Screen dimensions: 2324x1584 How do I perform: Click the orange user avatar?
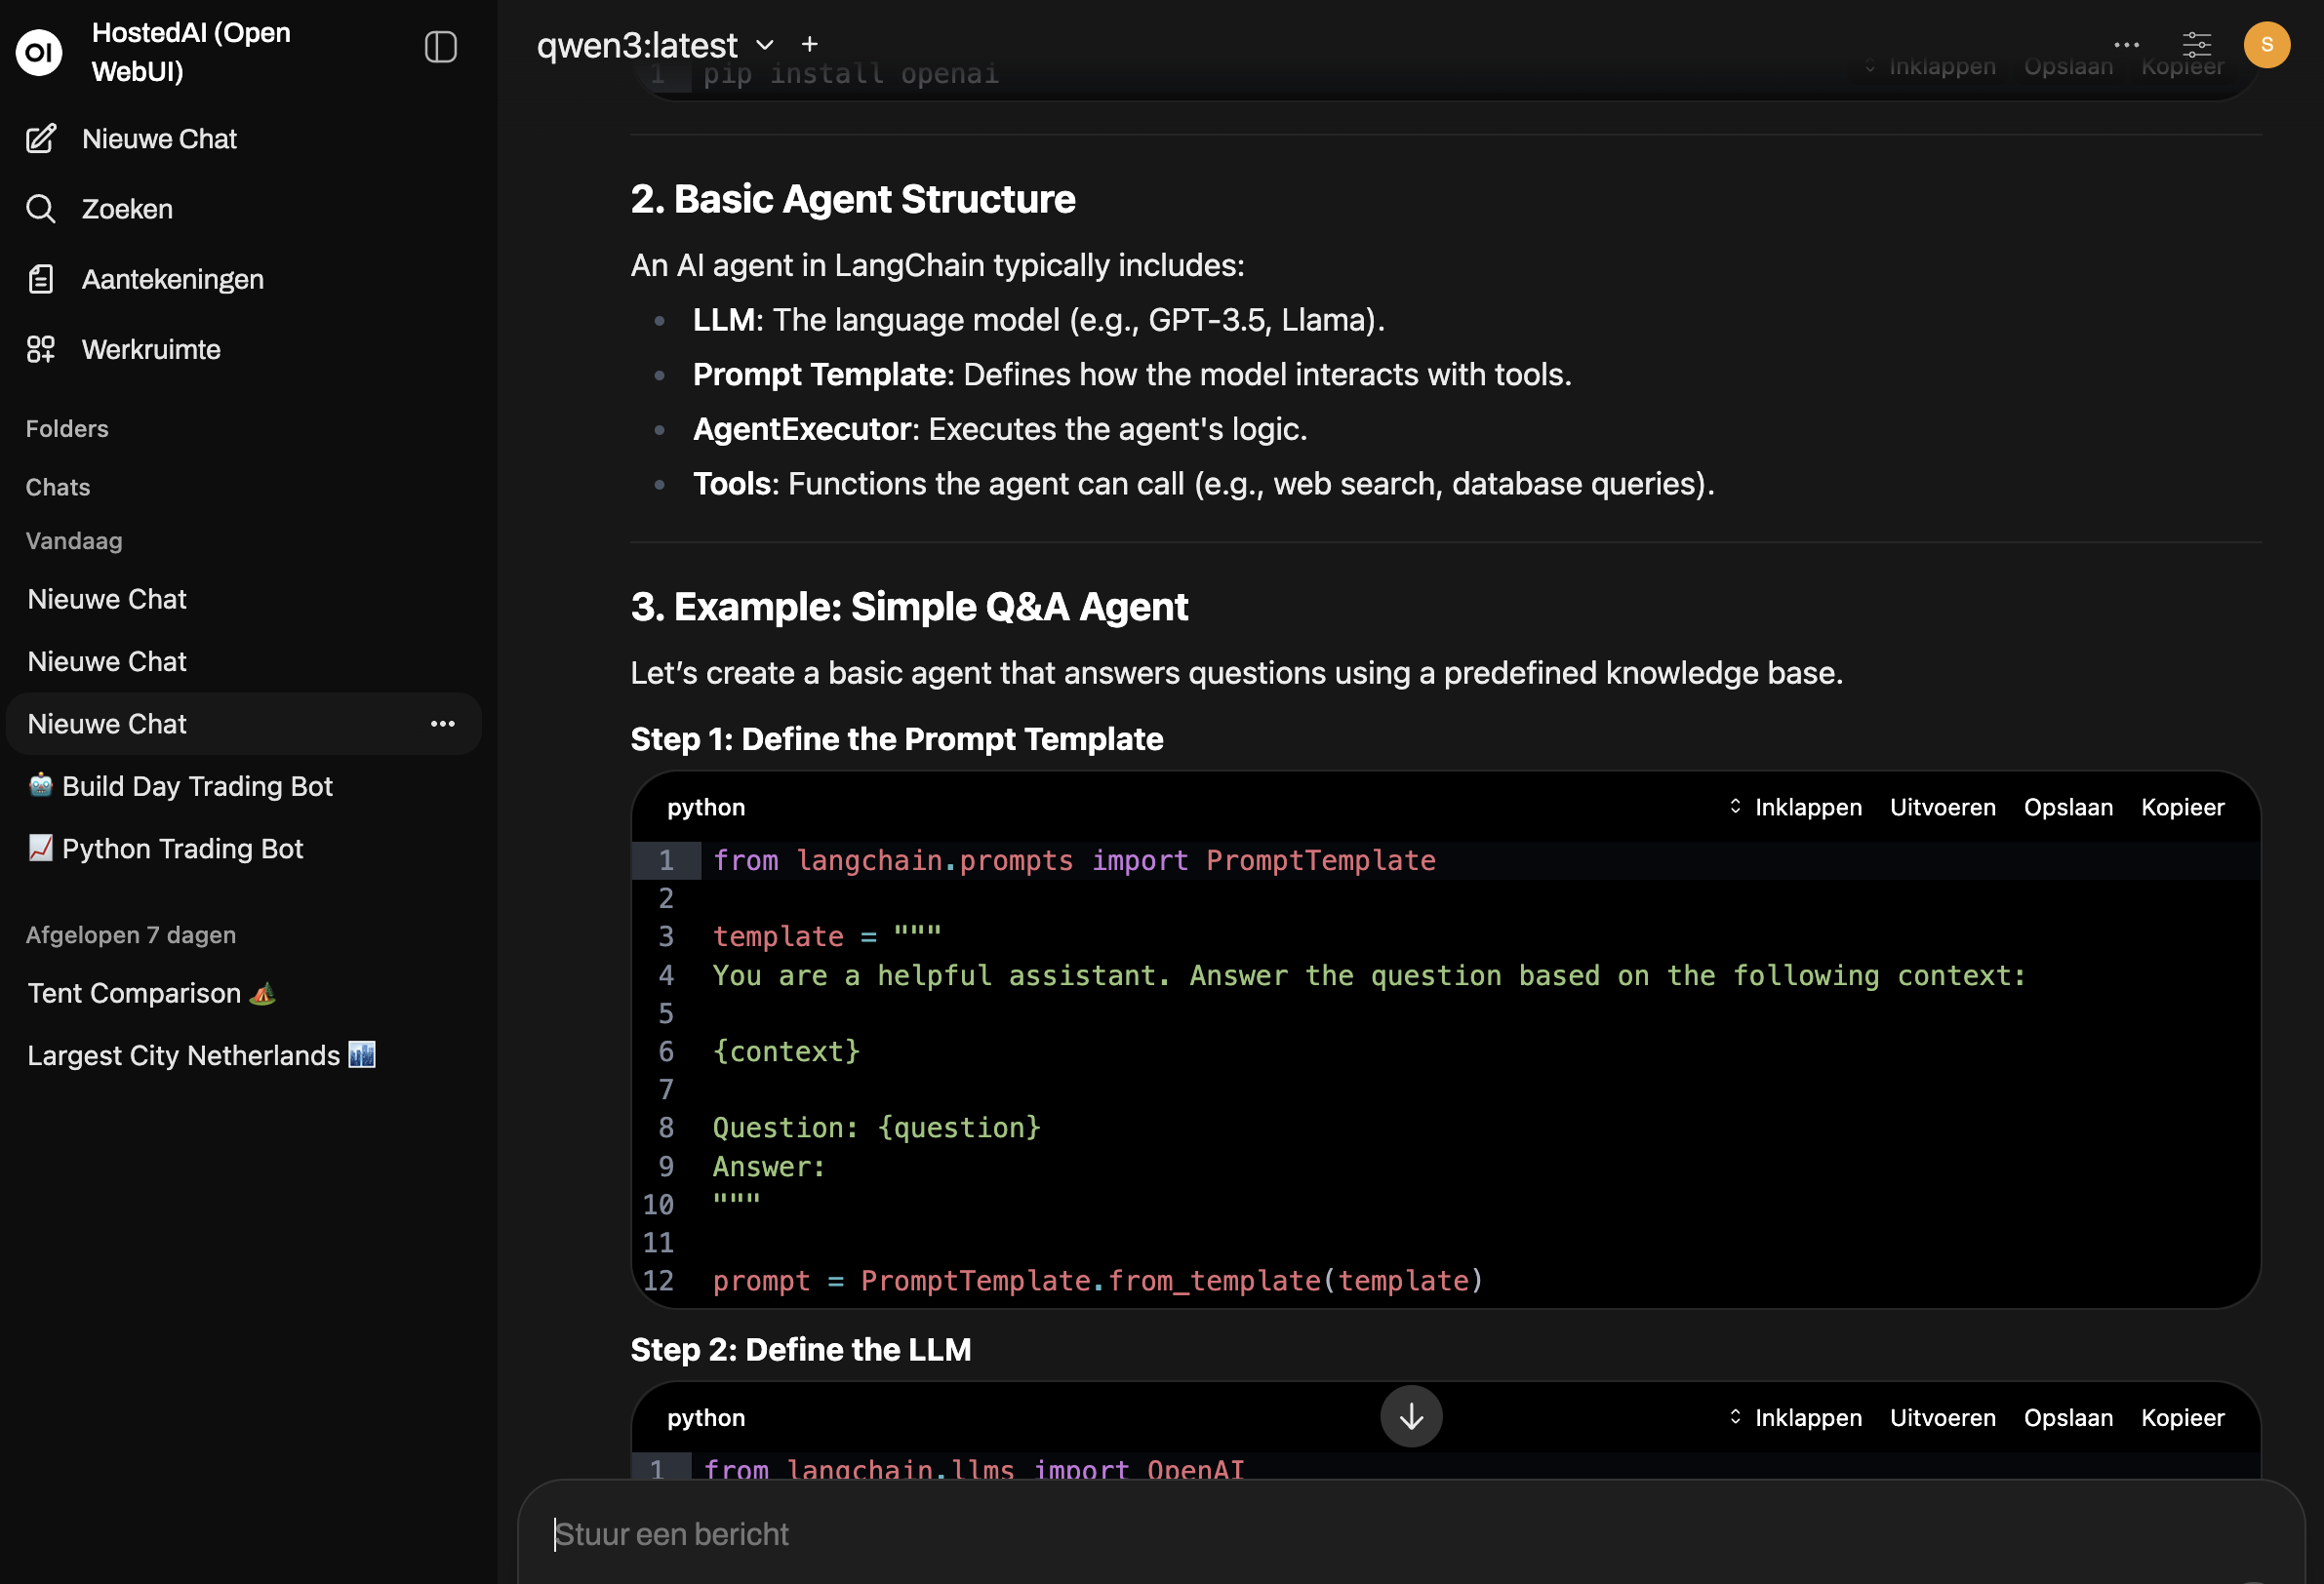coord(2266,44)
